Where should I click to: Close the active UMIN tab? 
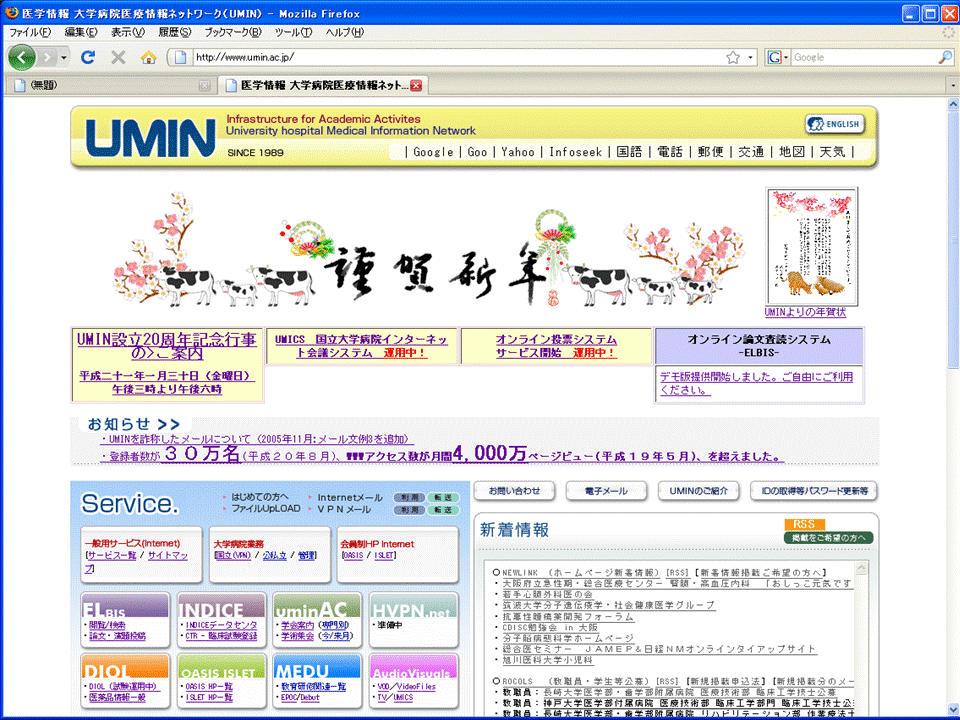tap(416, 85)
